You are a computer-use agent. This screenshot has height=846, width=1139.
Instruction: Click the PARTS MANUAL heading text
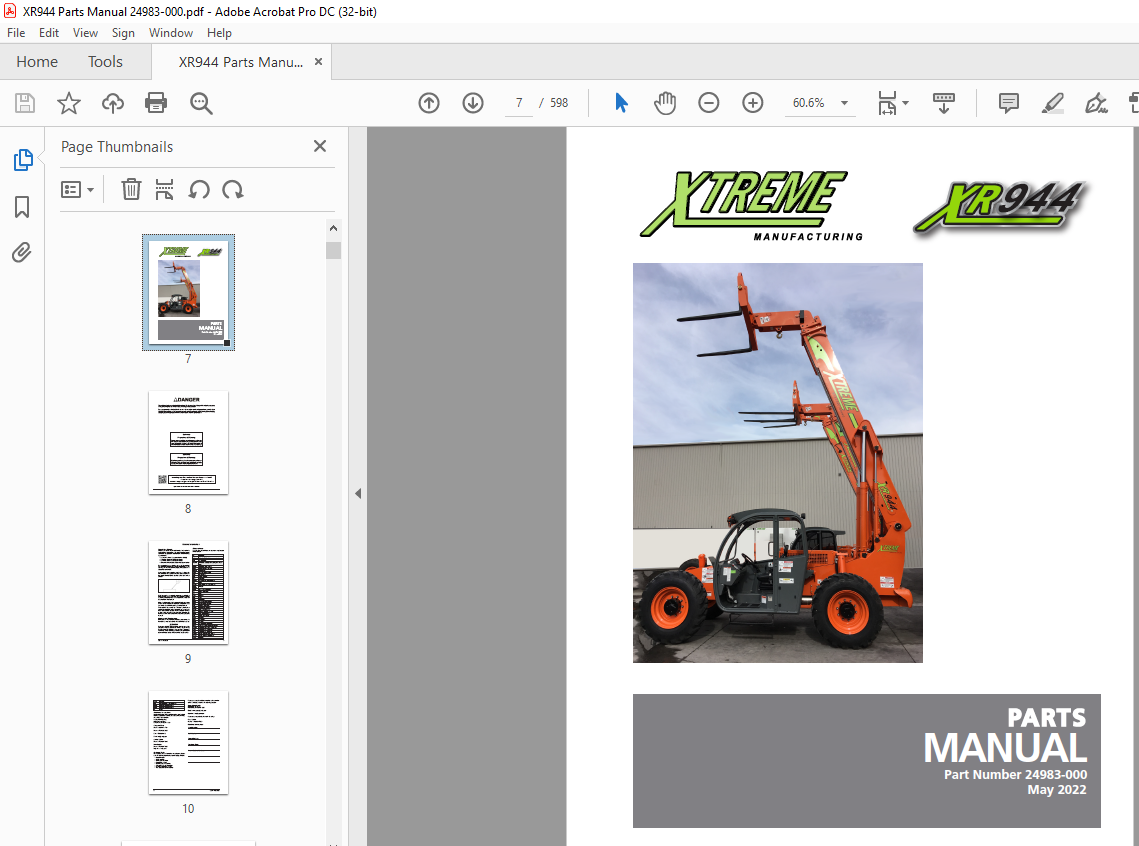point(1005,736)
